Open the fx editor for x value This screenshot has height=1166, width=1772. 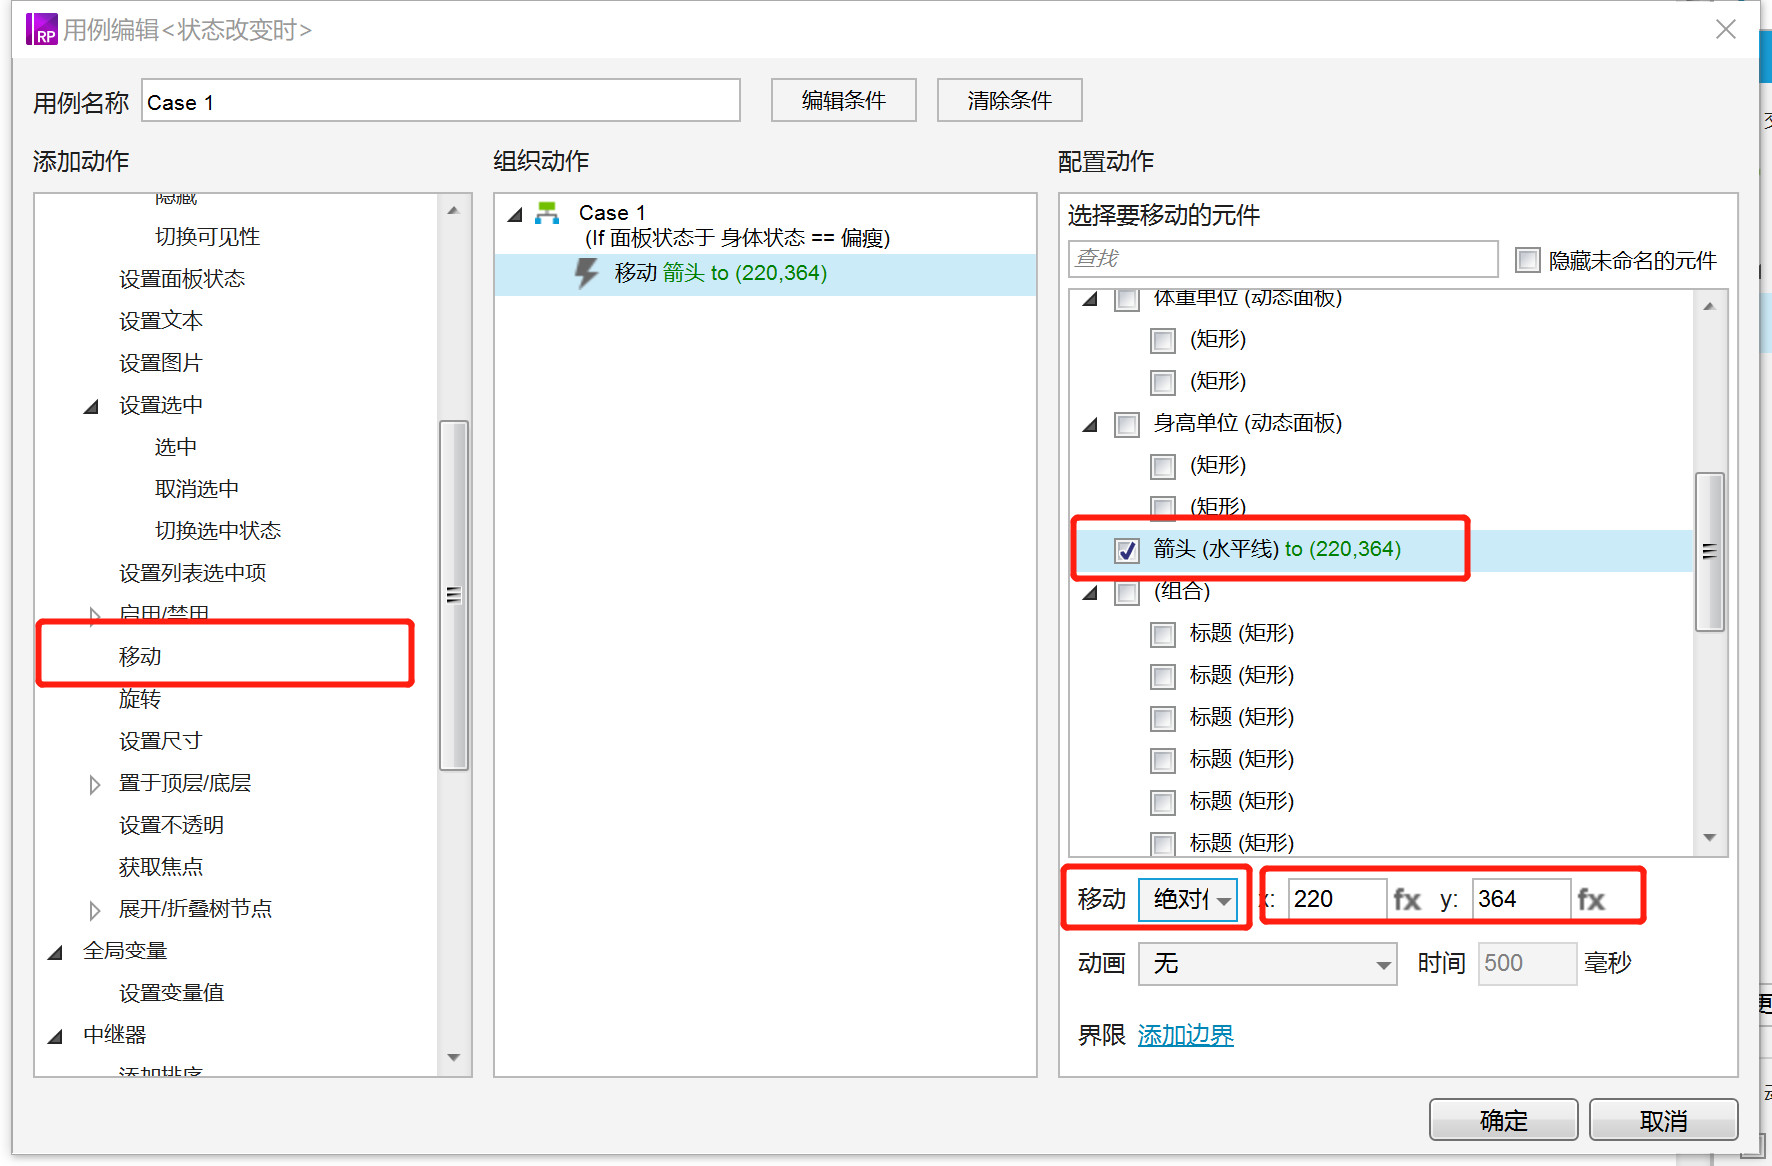click(1407, 900)
